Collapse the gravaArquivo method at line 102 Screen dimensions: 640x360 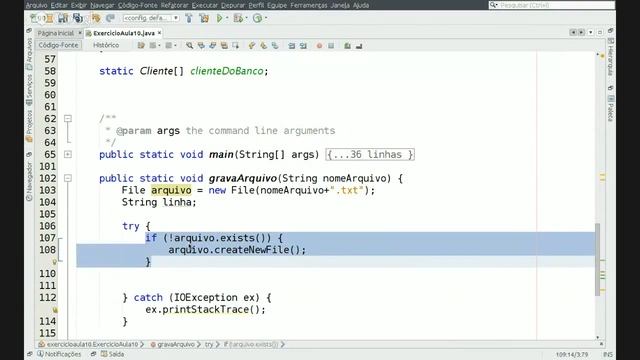[68, 178]
